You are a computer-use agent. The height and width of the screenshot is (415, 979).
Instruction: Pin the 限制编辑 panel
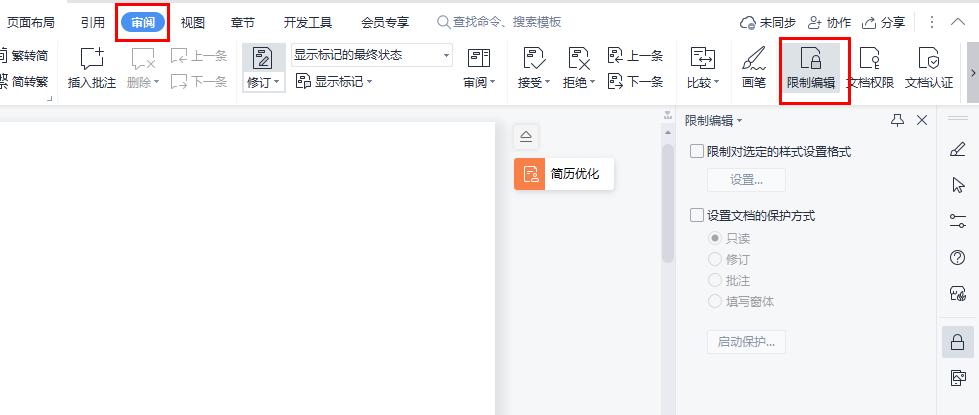[897, 120]
